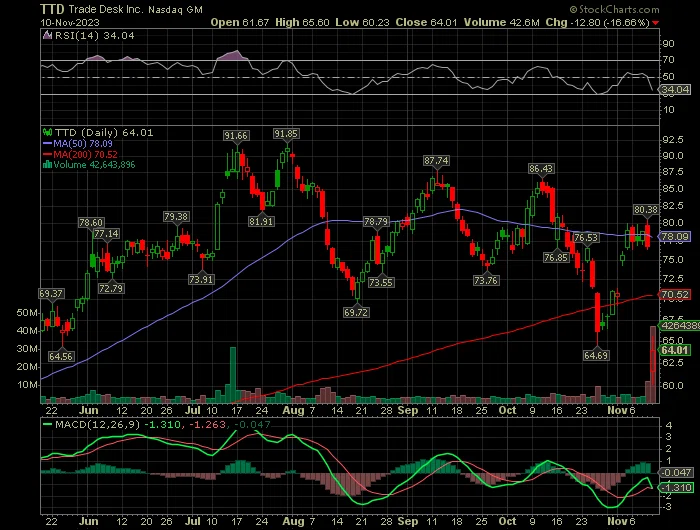Click the 78.79 price label
The width and height of the screenshot is (700, 530).
coord(376,221)
